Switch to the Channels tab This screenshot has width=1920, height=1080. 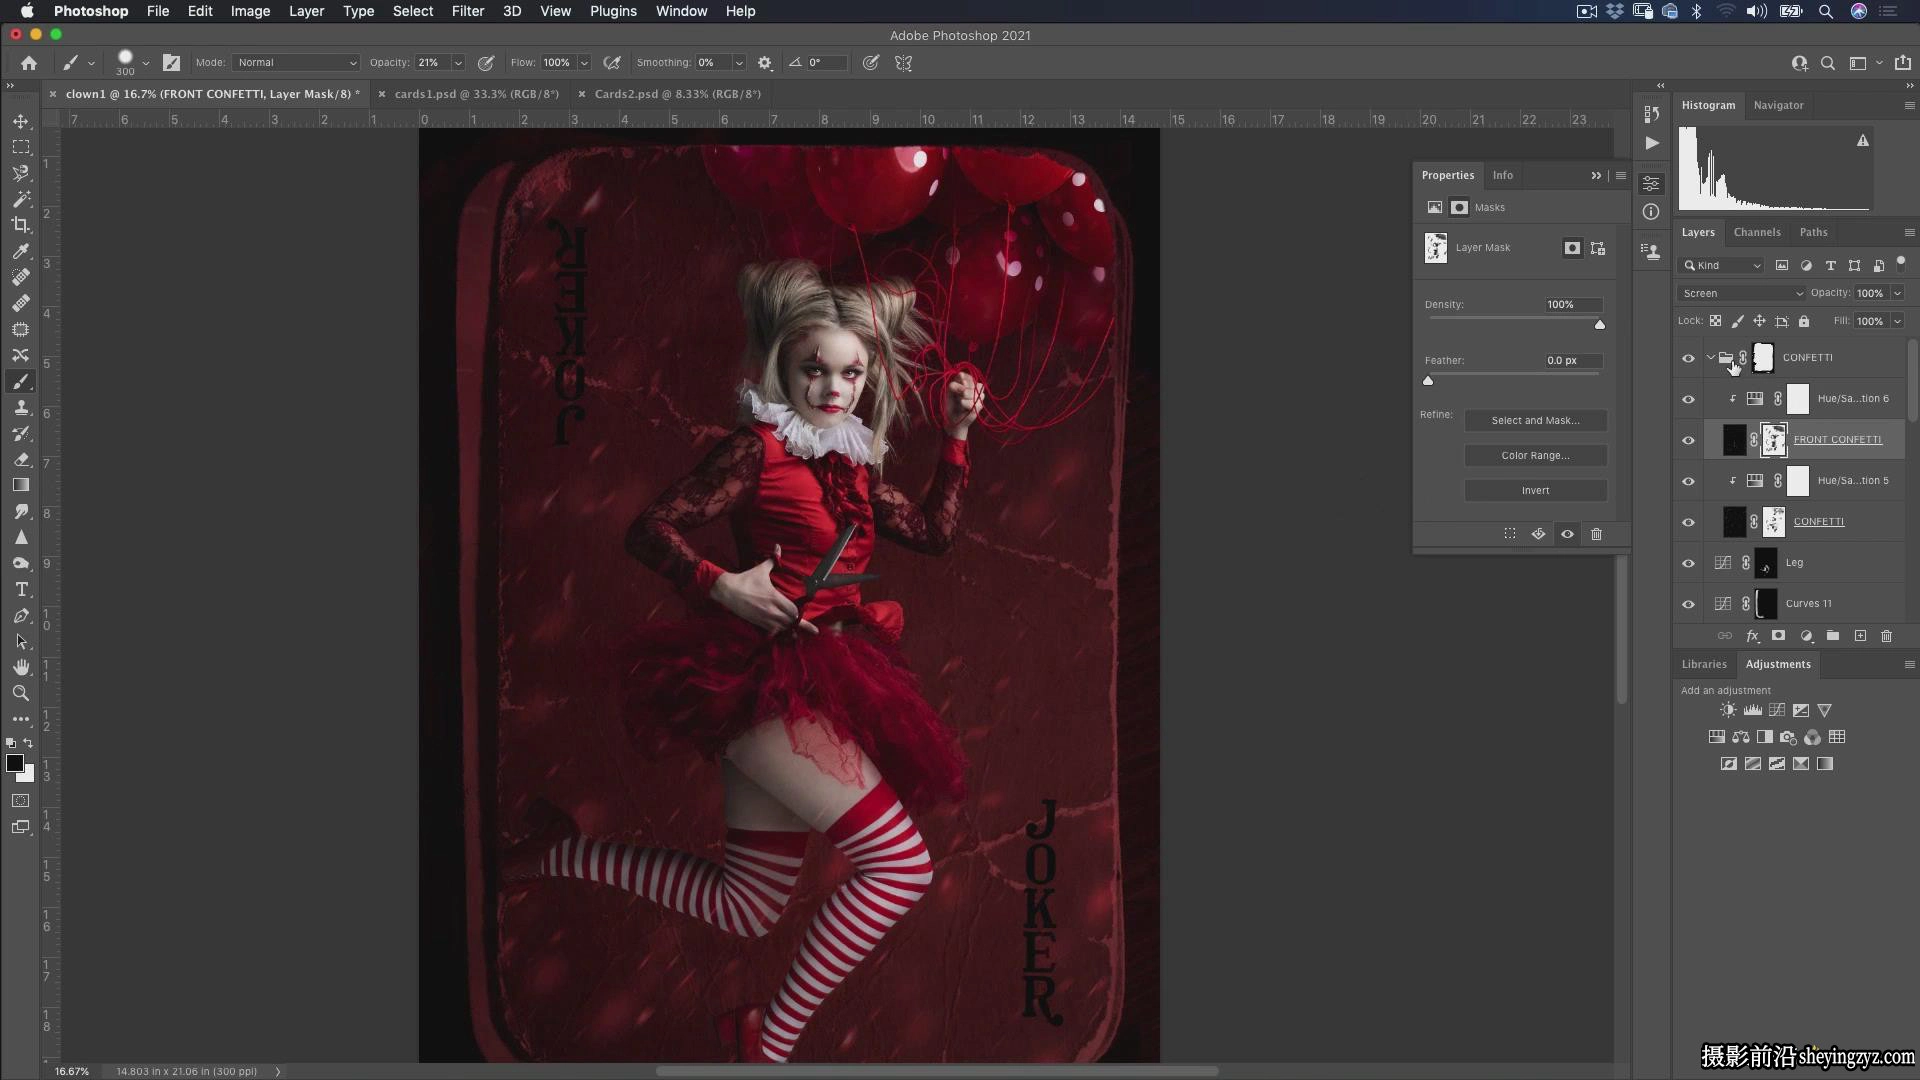pyautogui.click(x=1757, y=232)
